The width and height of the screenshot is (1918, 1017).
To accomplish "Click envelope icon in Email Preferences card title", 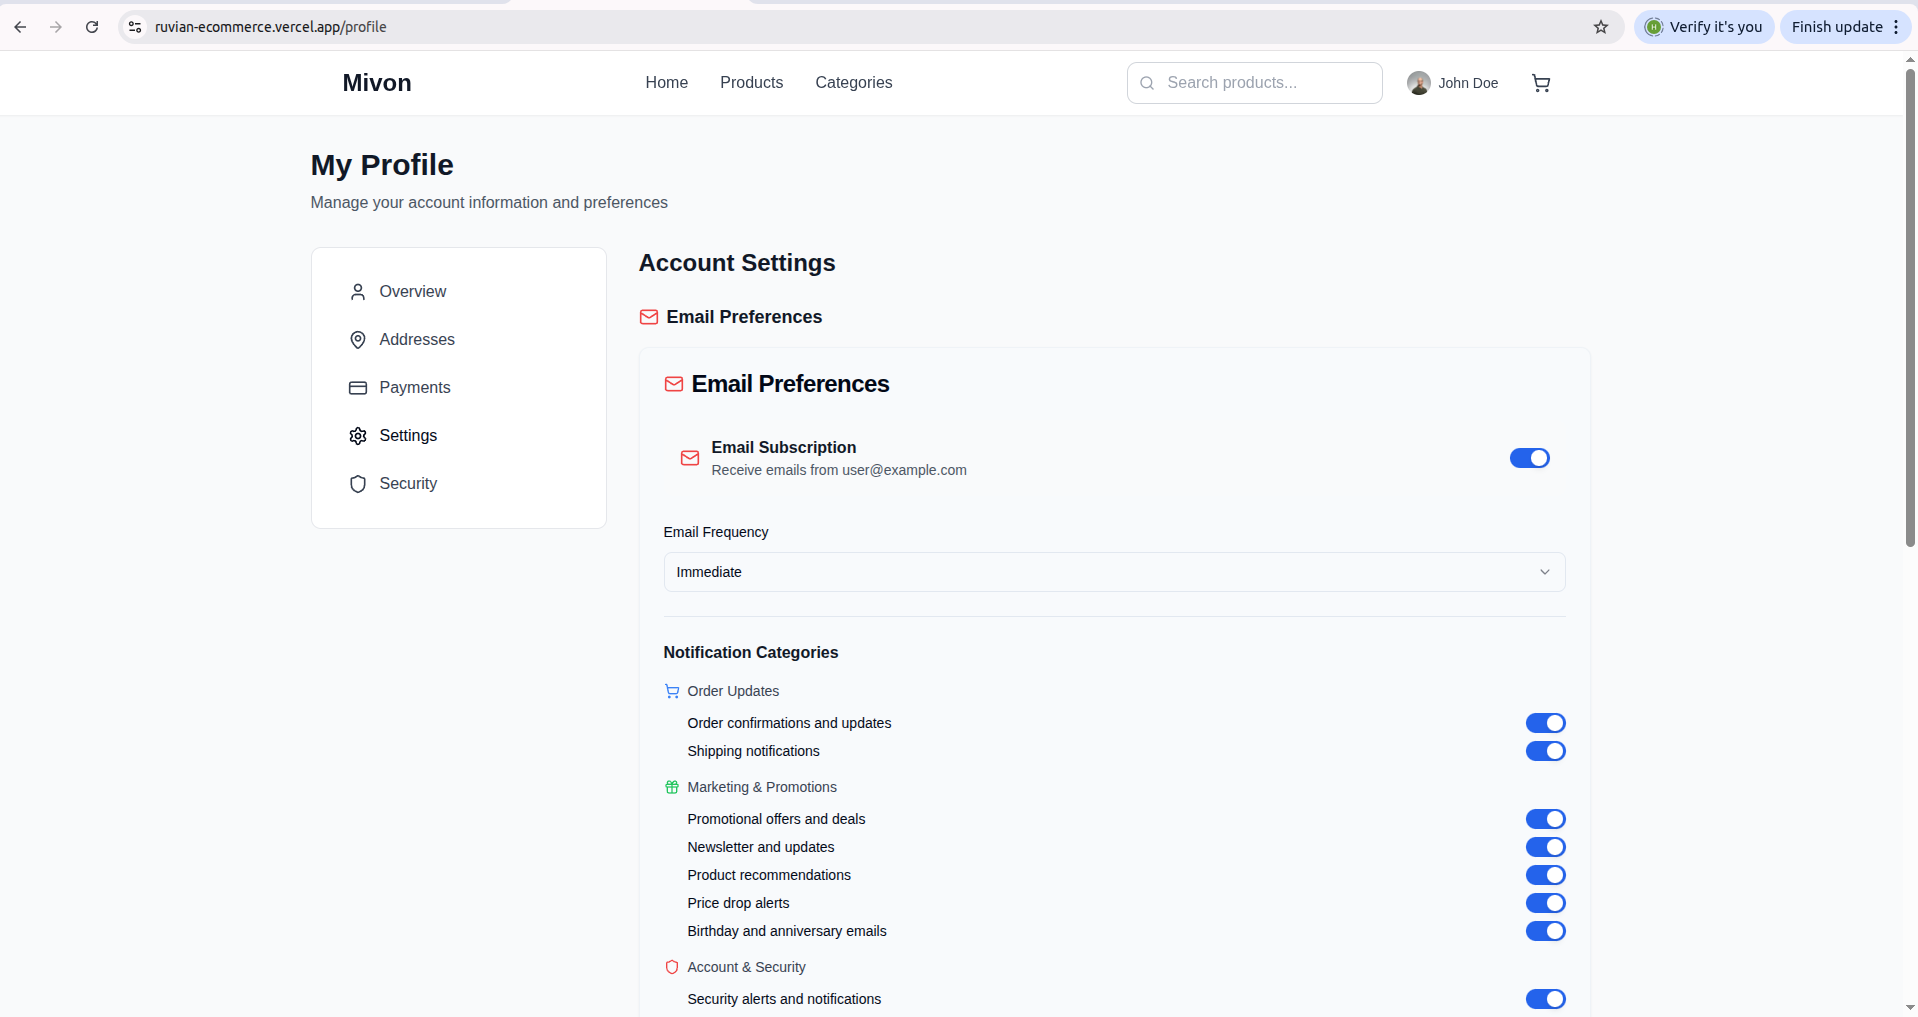I will pyautogui.click(x=674, y=384).
